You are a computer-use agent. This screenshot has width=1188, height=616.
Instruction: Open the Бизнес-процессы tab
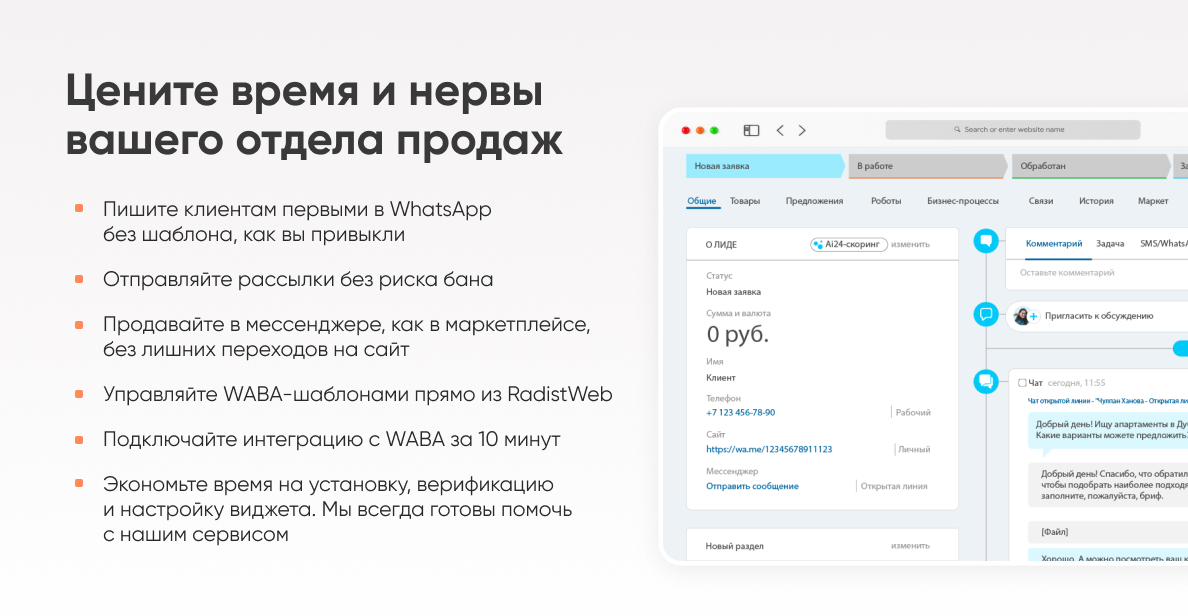pos(963,201)
